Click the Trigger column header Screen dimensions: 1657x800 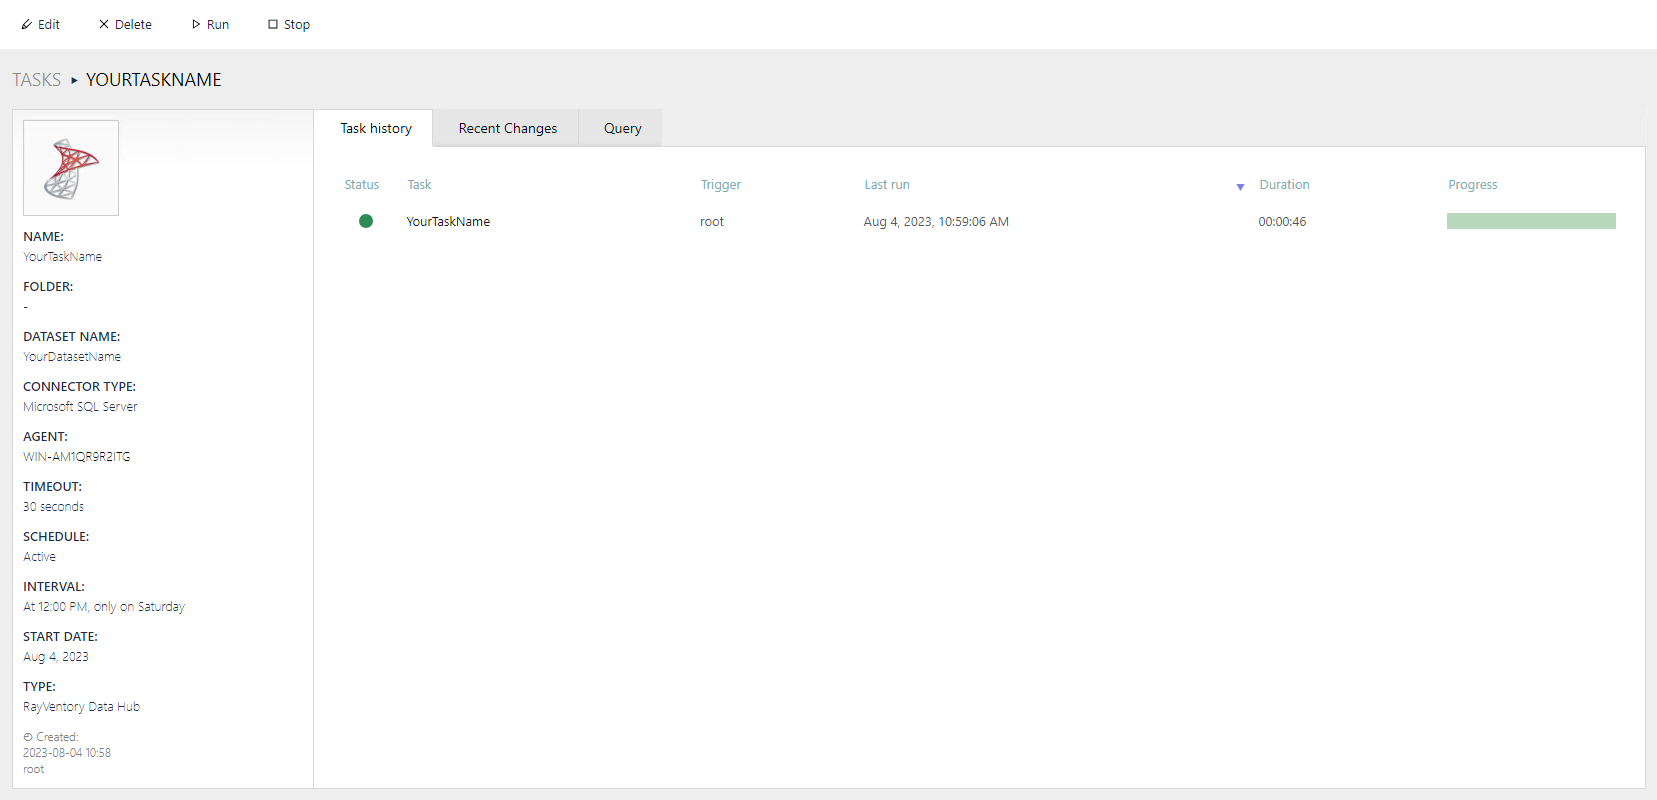click(x=720, y=185)
